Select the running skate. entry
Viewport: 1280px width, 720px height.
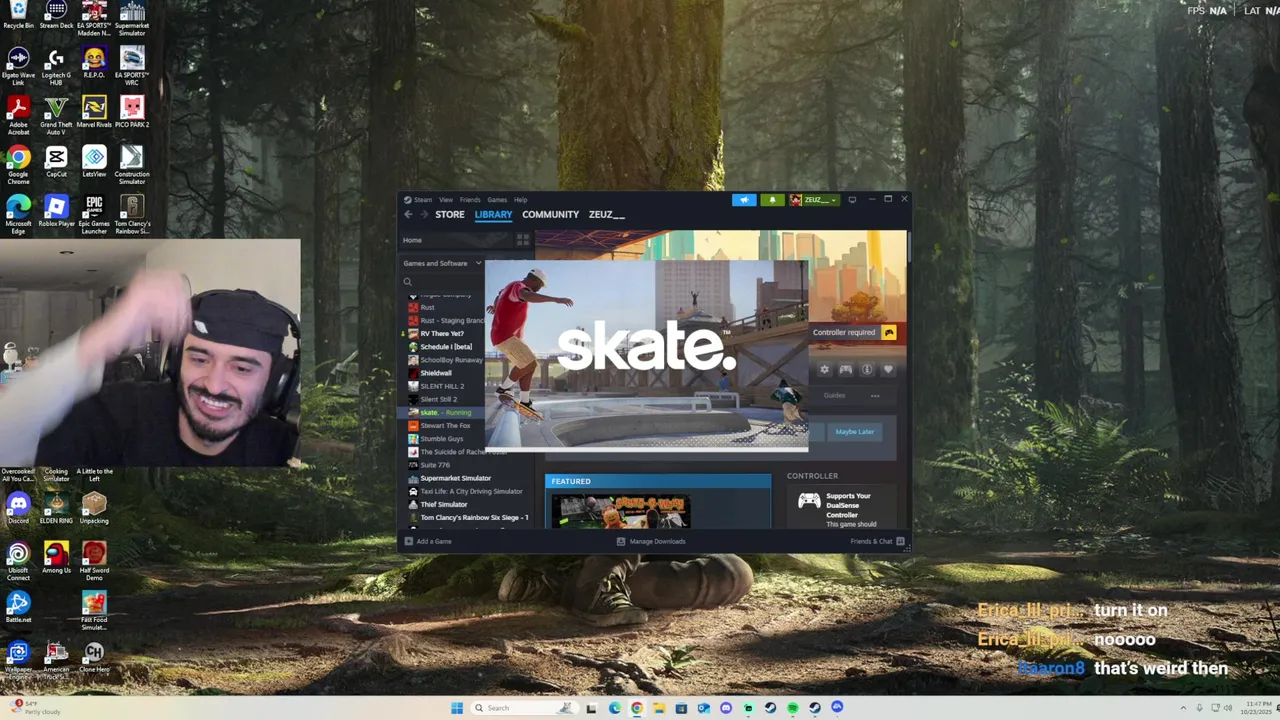click(x=440, y=412)
